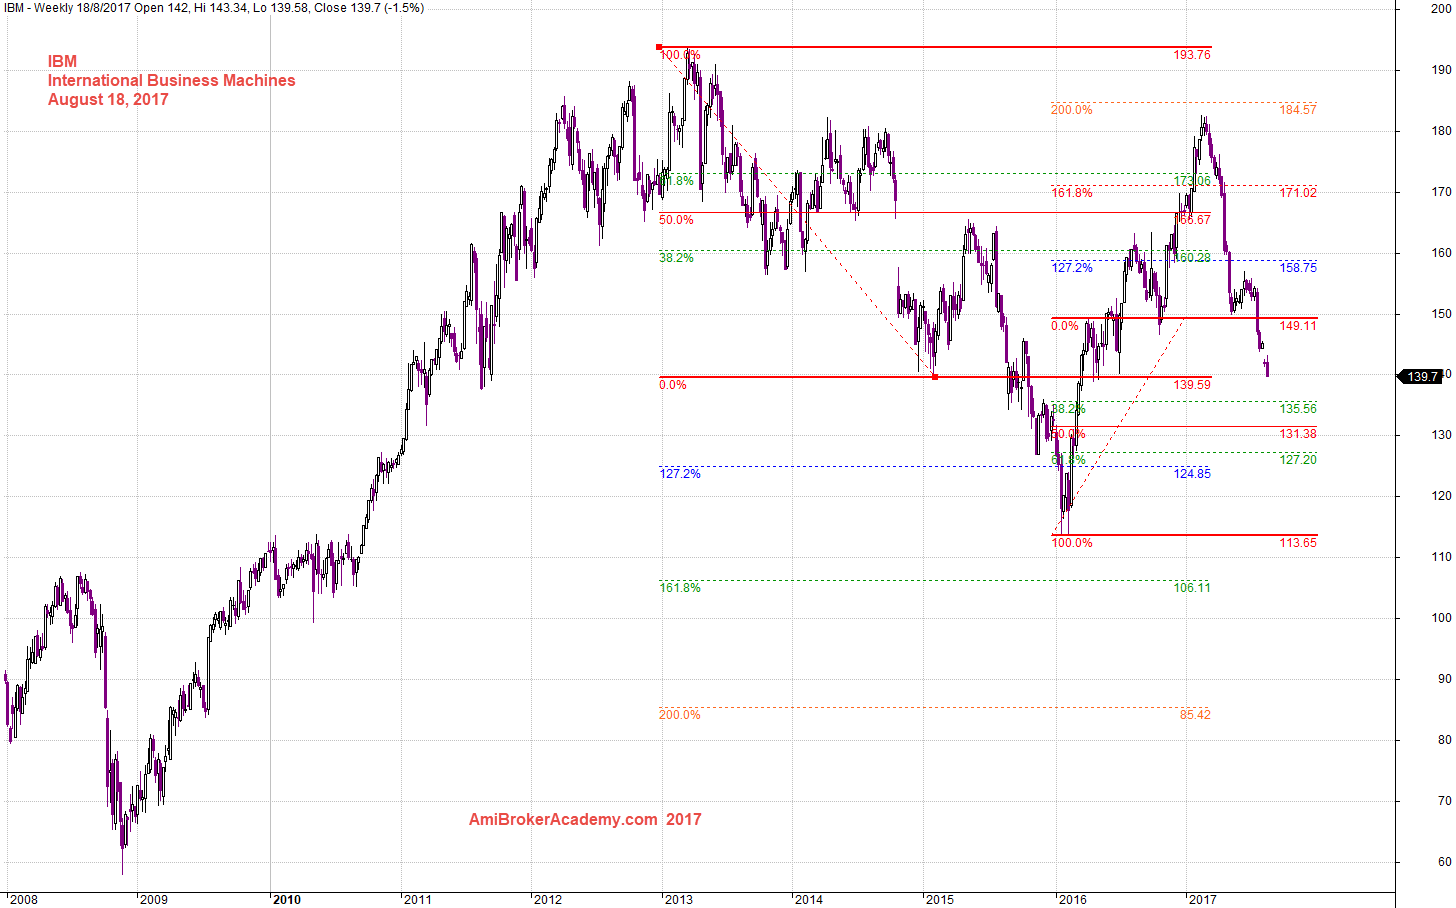Image resolution: width=1456 pixels, height=908 pixels.
Task: Select the green 127.20 price label
Action: click(x=1298, y=460)
